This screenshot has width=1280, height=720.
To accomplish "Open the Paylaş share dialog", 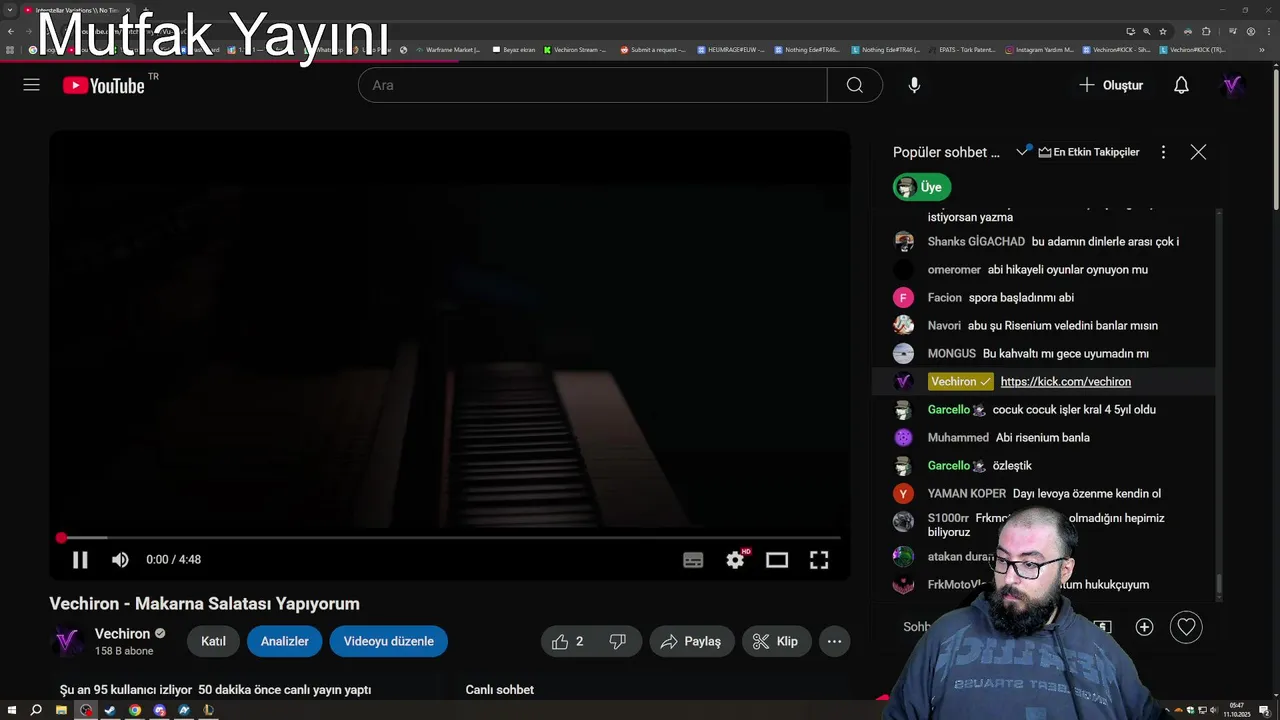I will point(692,641).
